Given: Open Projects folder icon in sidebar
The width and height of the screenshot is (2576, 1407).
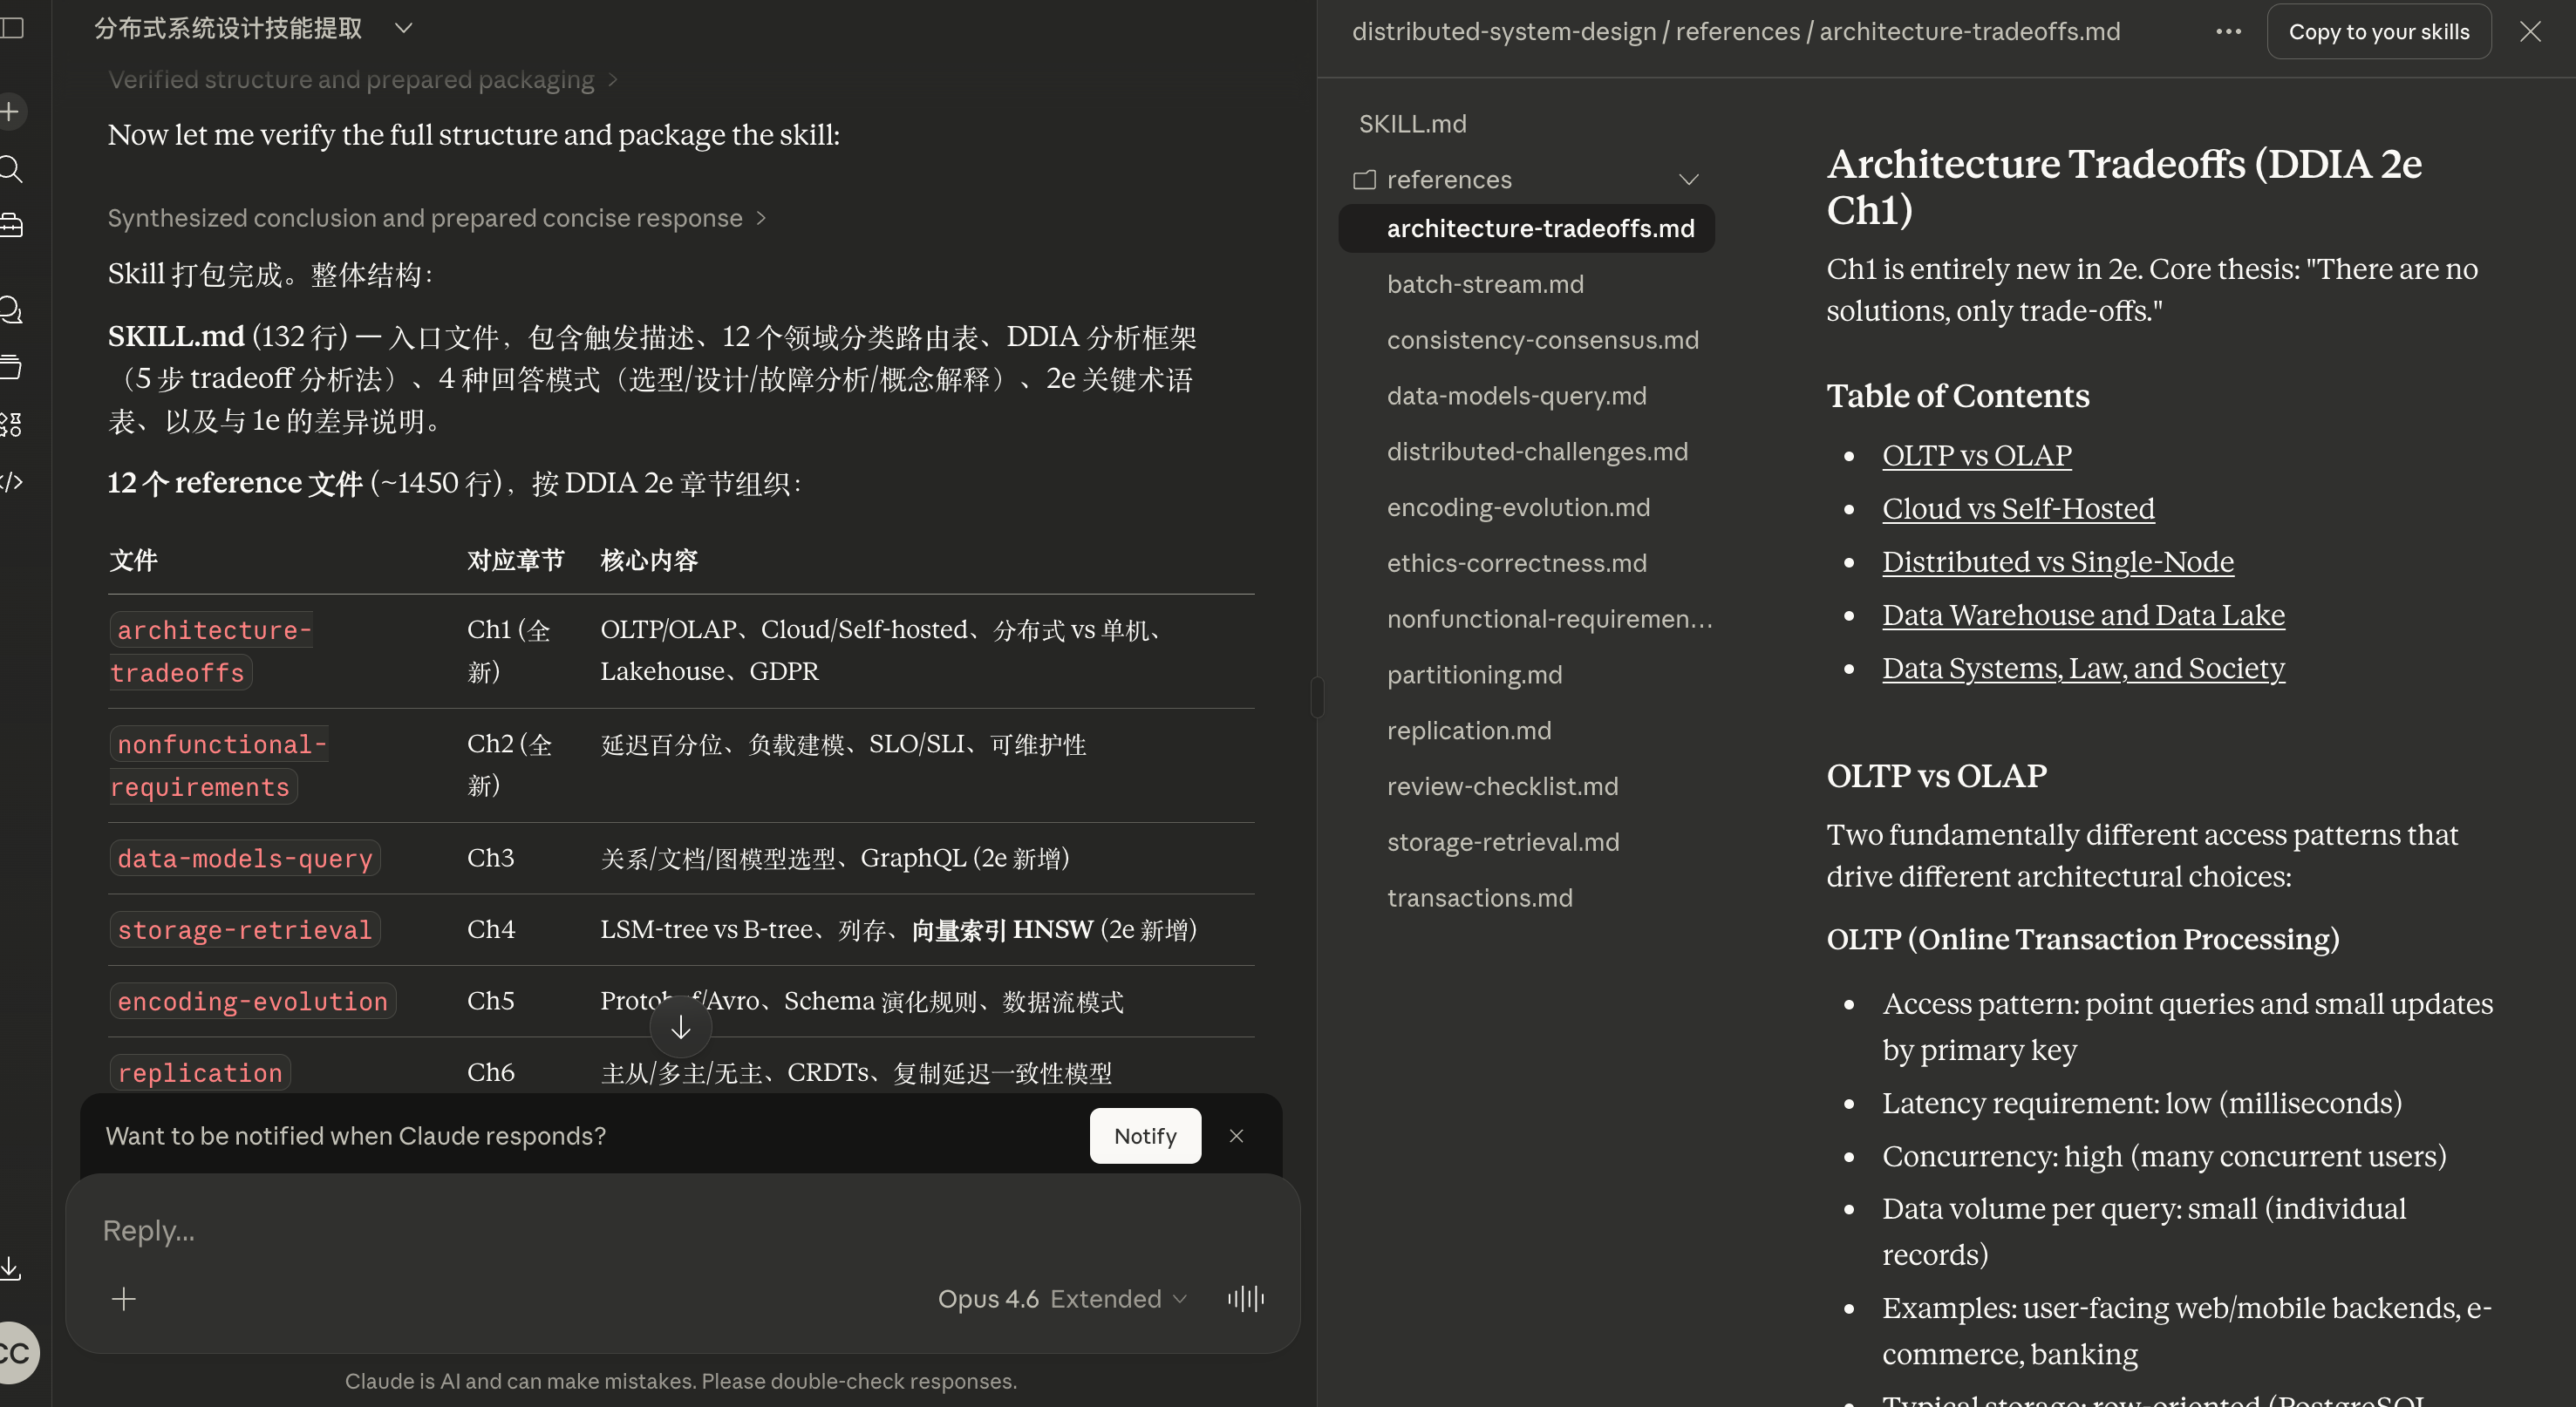Looking at the screenshot, I should 10,366.
